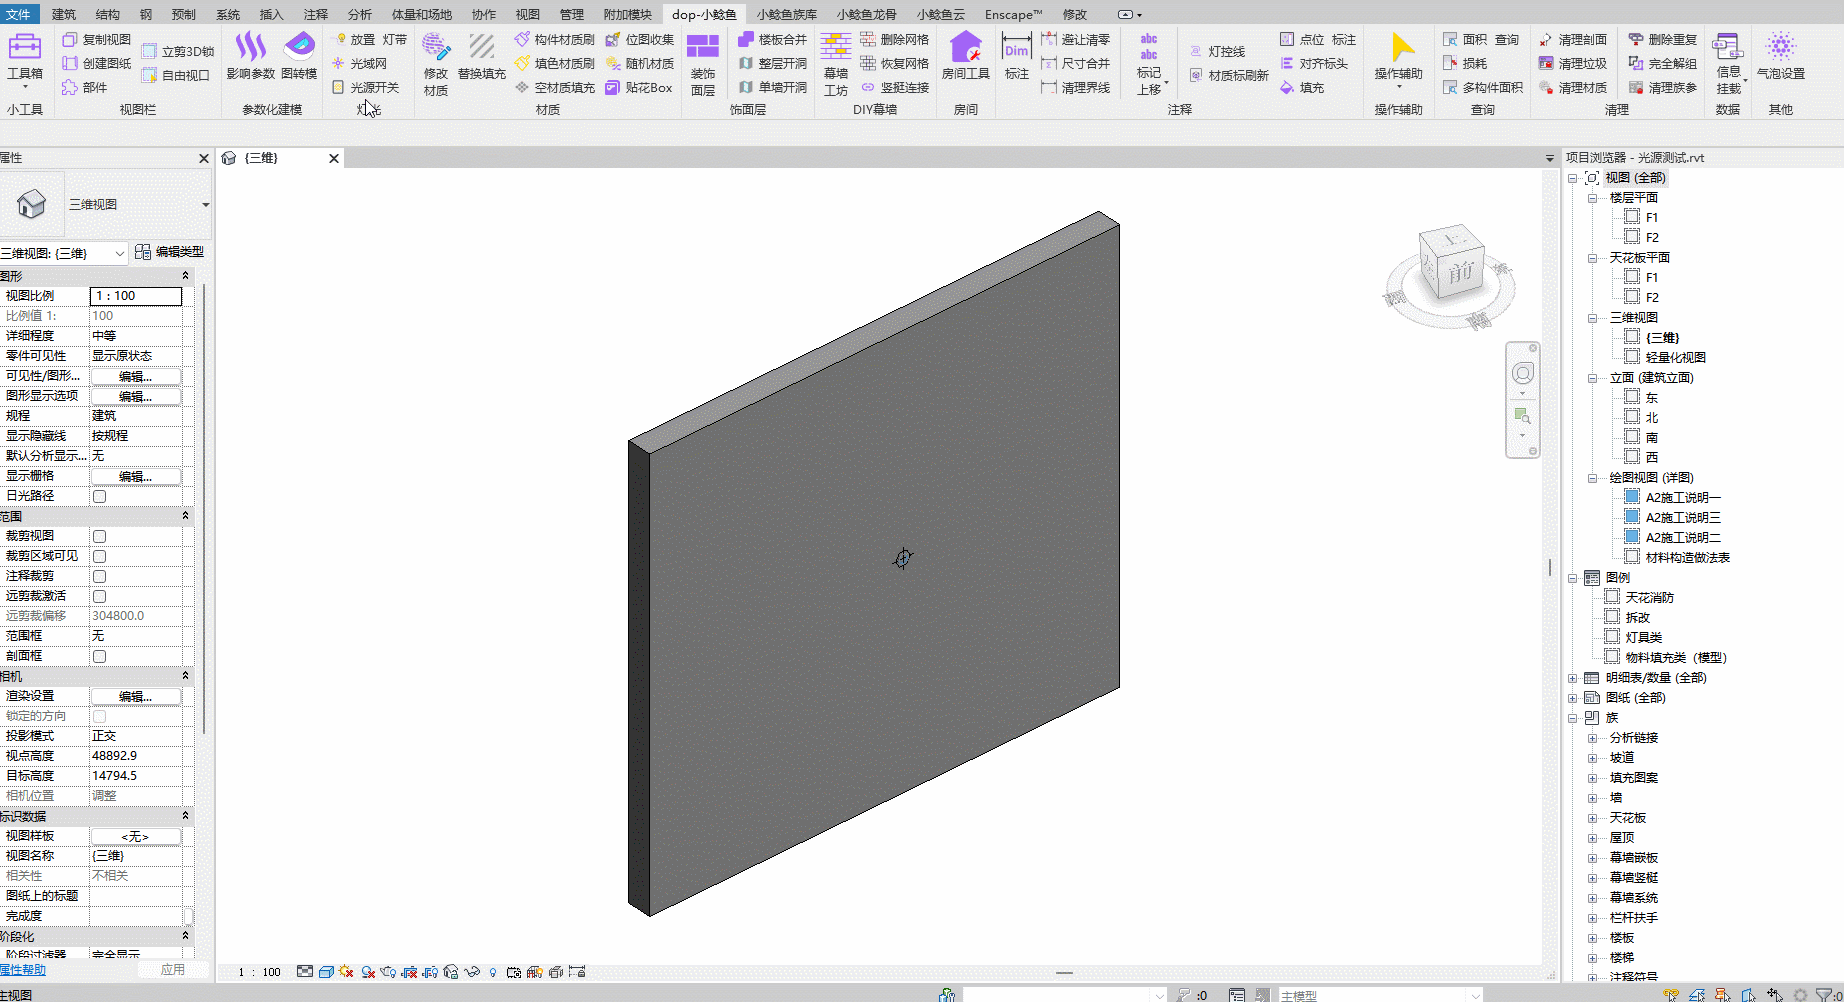
Task: Select the 轻量化视图 tree item
Action: tap(1675, 358)
